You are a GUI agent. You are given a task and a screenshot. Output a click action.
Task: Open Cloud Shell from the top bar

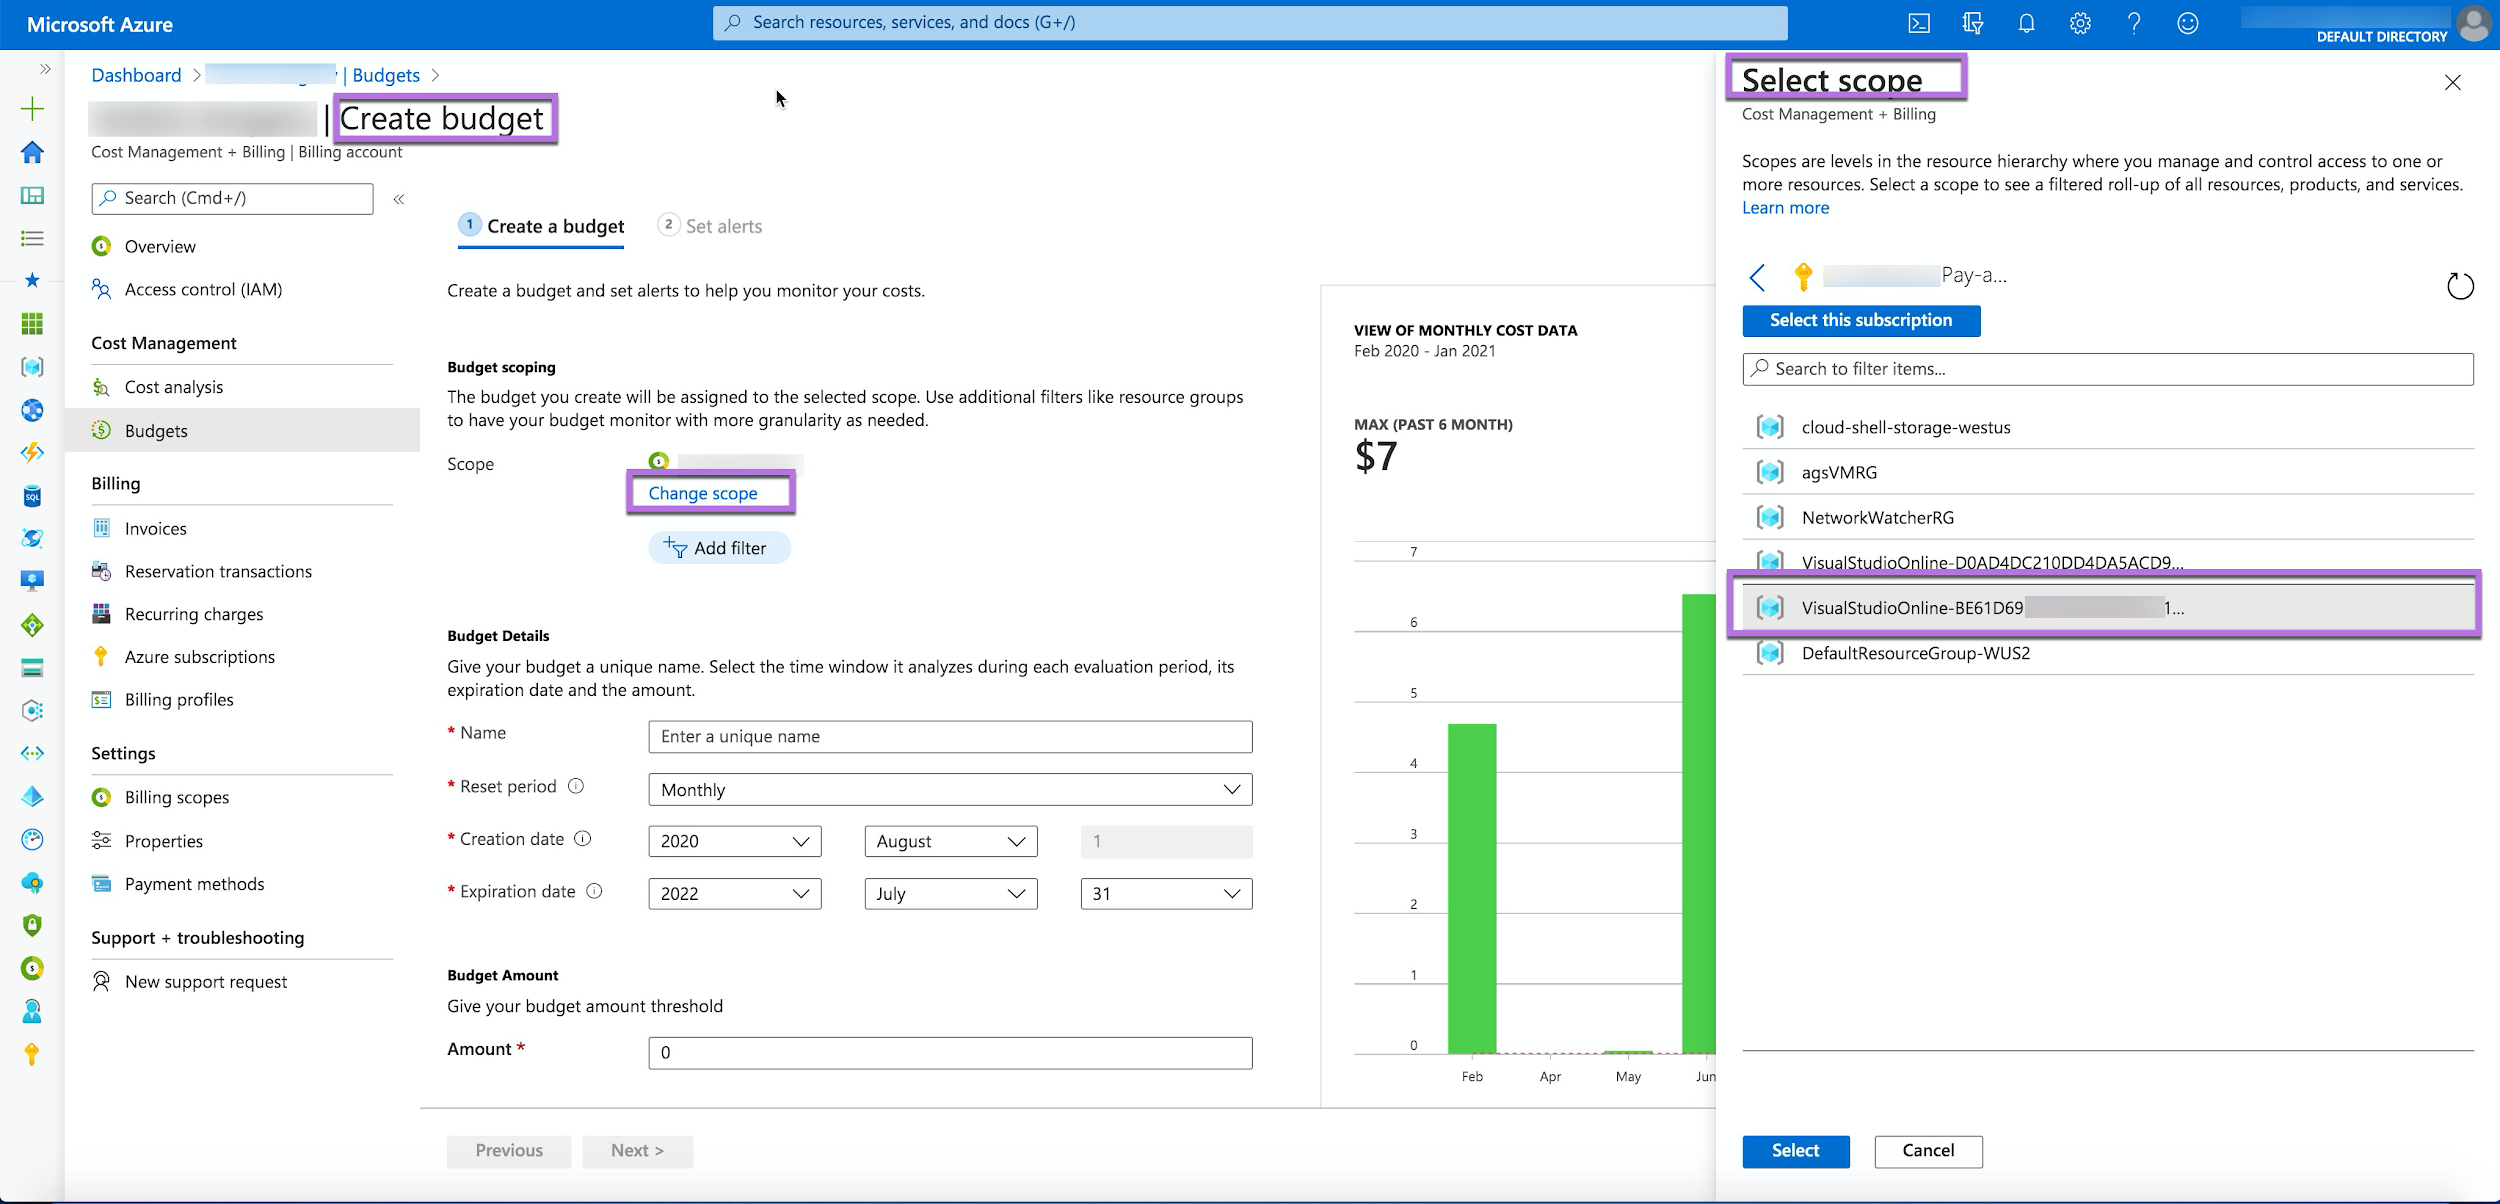(x=1919, y=23)
